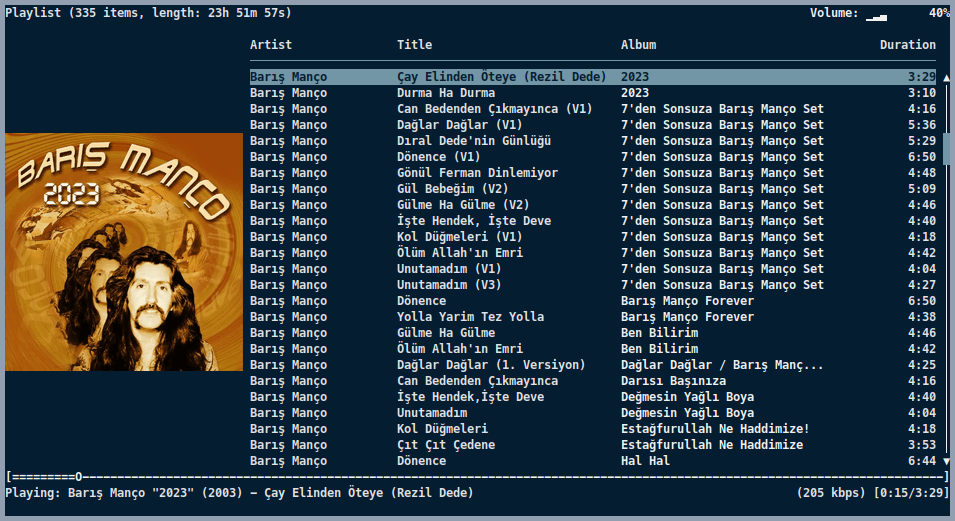Click the Artist column header
This screenshot has width=955, height=521.
[x=271, y=45]
